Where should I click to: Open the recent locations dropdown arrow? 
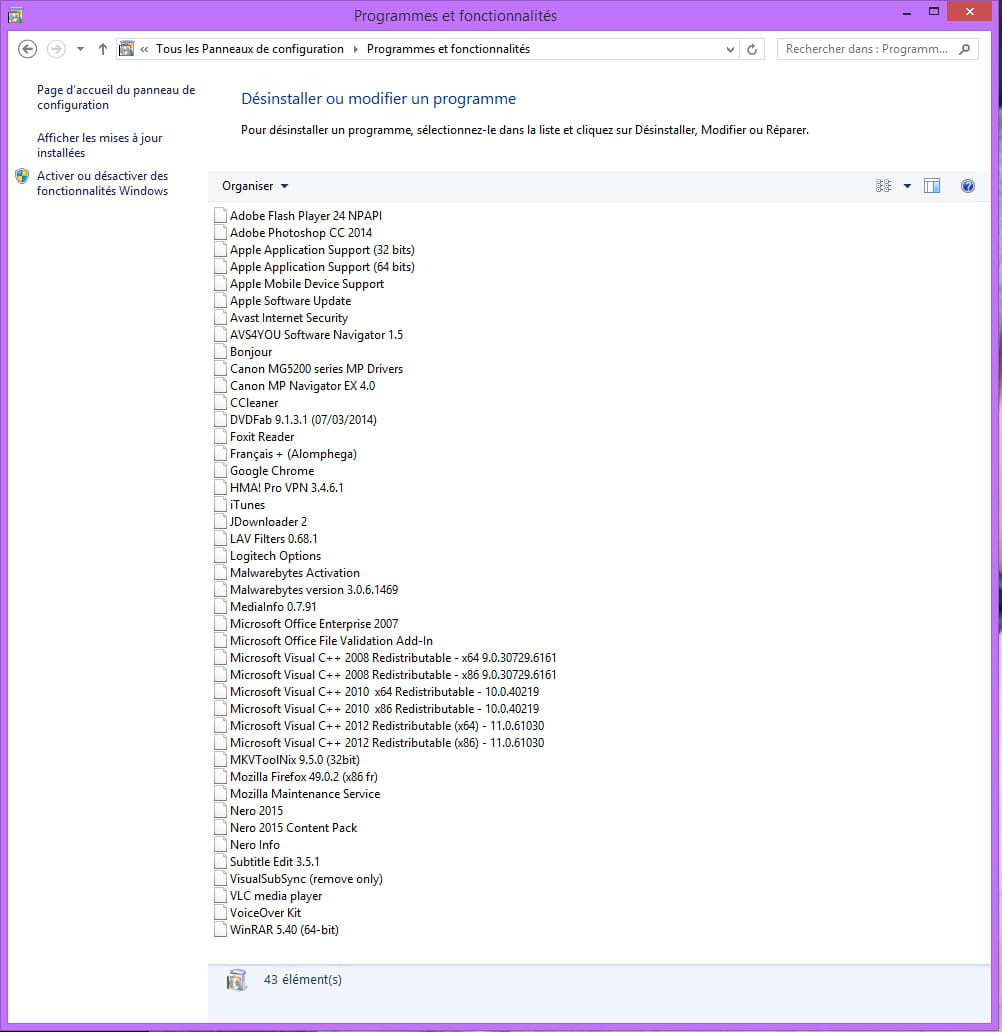point(80,49)
